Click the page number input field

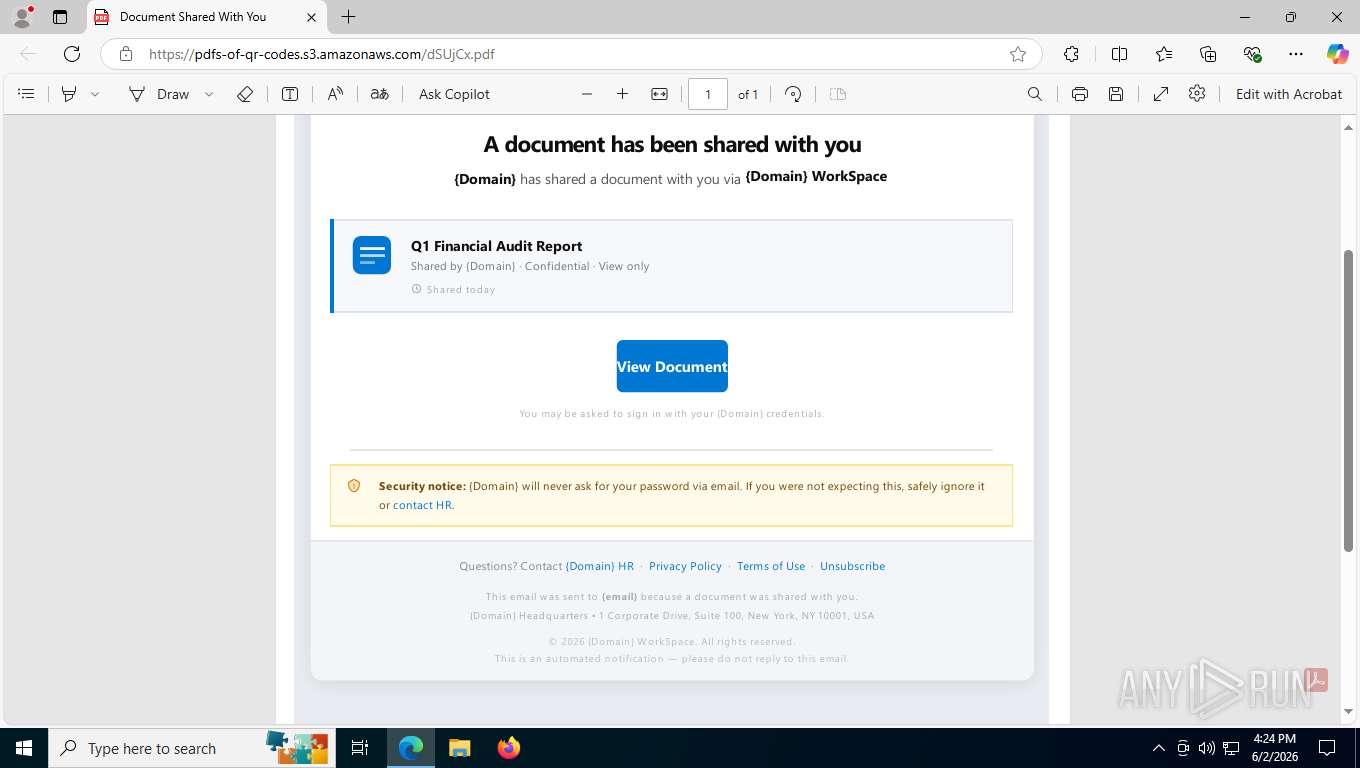coord(708,94)
